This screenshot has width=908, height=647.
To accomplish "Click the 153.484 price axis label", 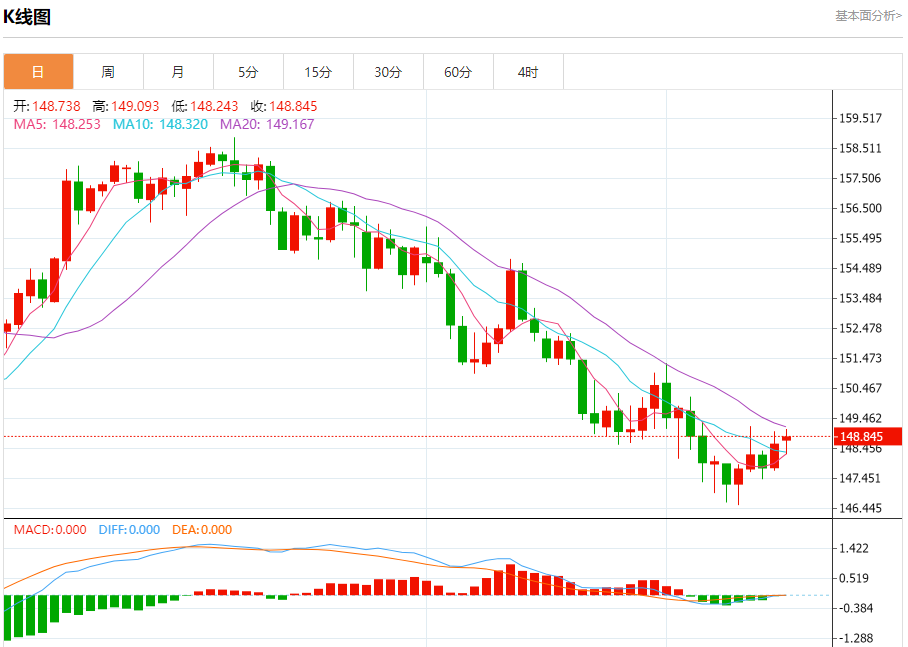I will (x=861, y=298).
